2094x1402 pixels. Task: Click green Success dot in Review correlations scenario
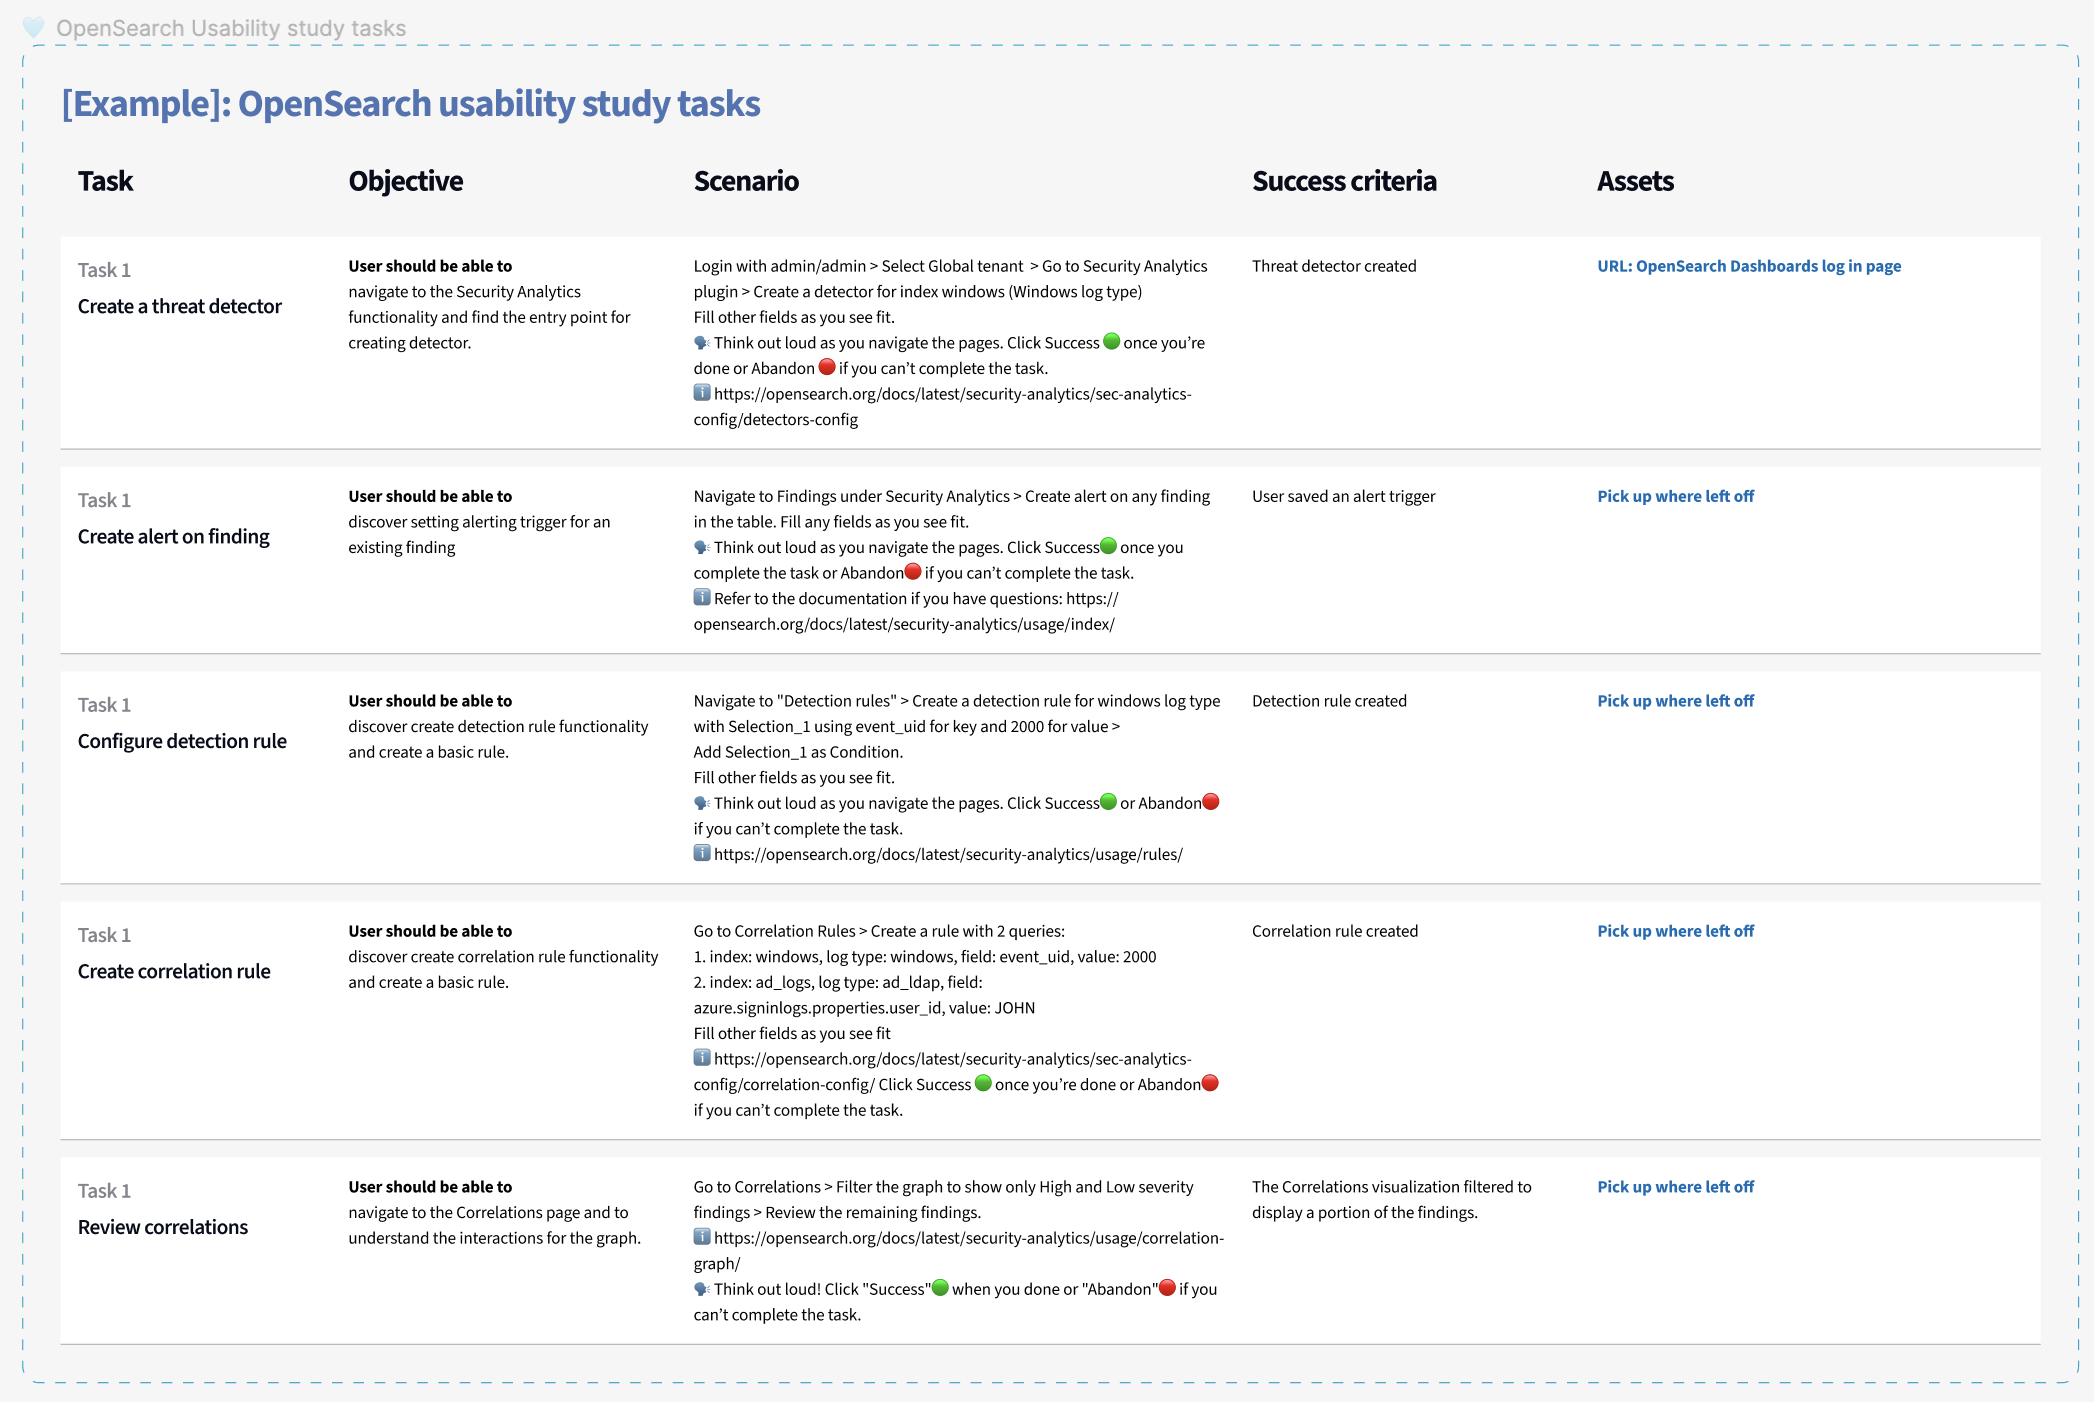[940, 1288]
